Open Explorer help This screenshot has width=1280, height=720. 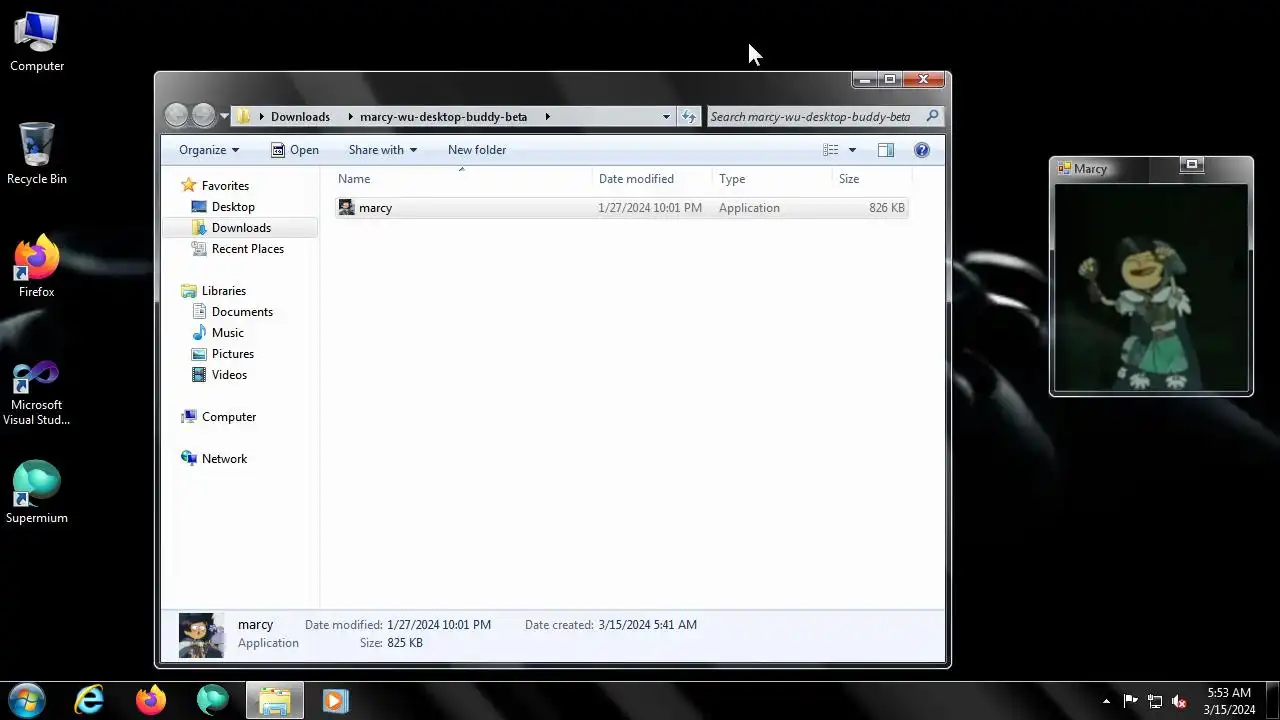tap(922, 150)
